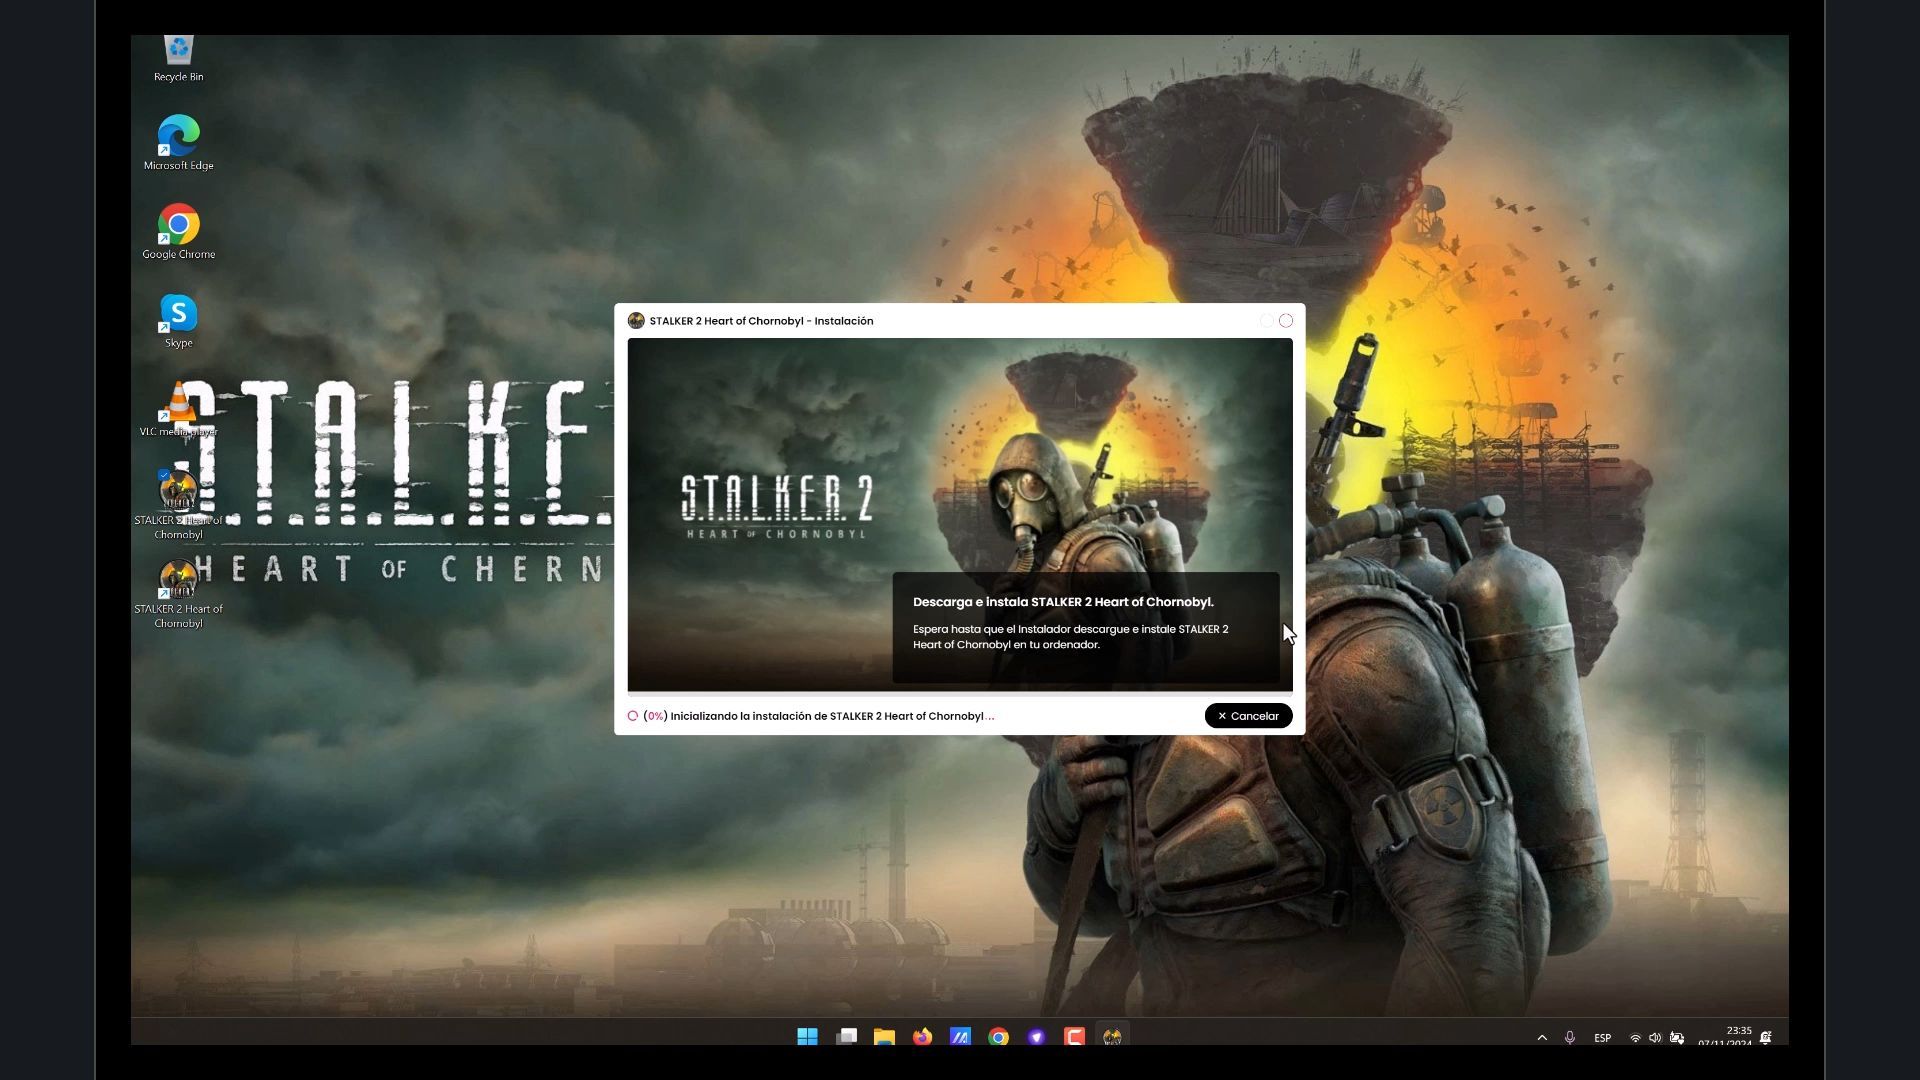Viewport: 1920px width, 1080px height.
Task: Select the lower STALKER 2 Heart of Chornobyl shortcut
Action: point(178,594)
